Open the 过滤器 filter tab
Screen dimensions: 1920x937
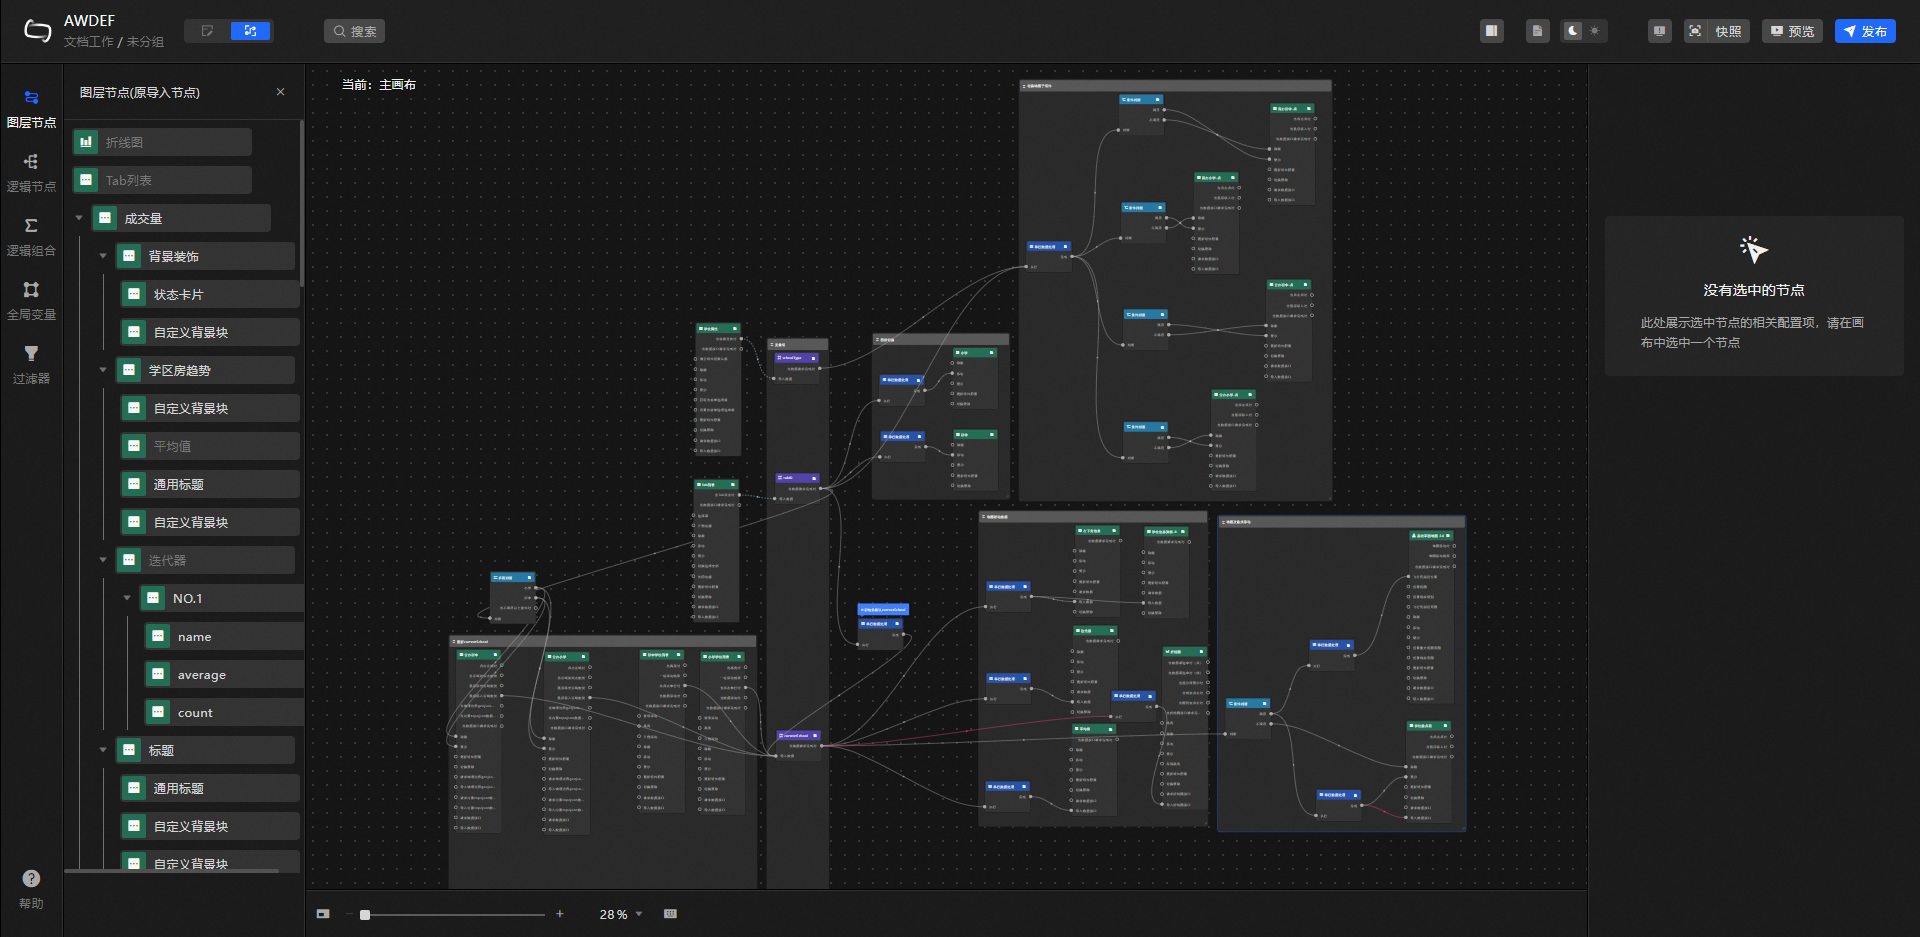tap(31, 364)
